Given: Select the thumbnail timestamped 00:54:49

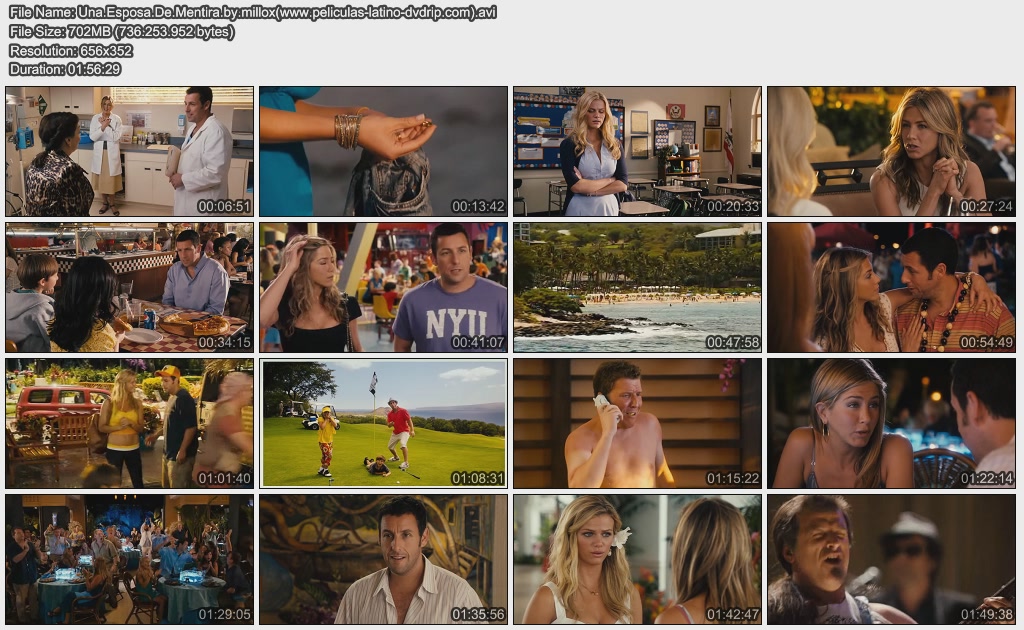Looking at the screenshot, I should click(891, 287).
